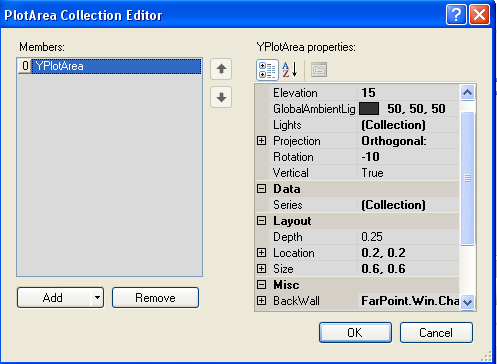497x364 pixels.
Task: Click the Projection value Orthogonal
Action: [394, 141]
